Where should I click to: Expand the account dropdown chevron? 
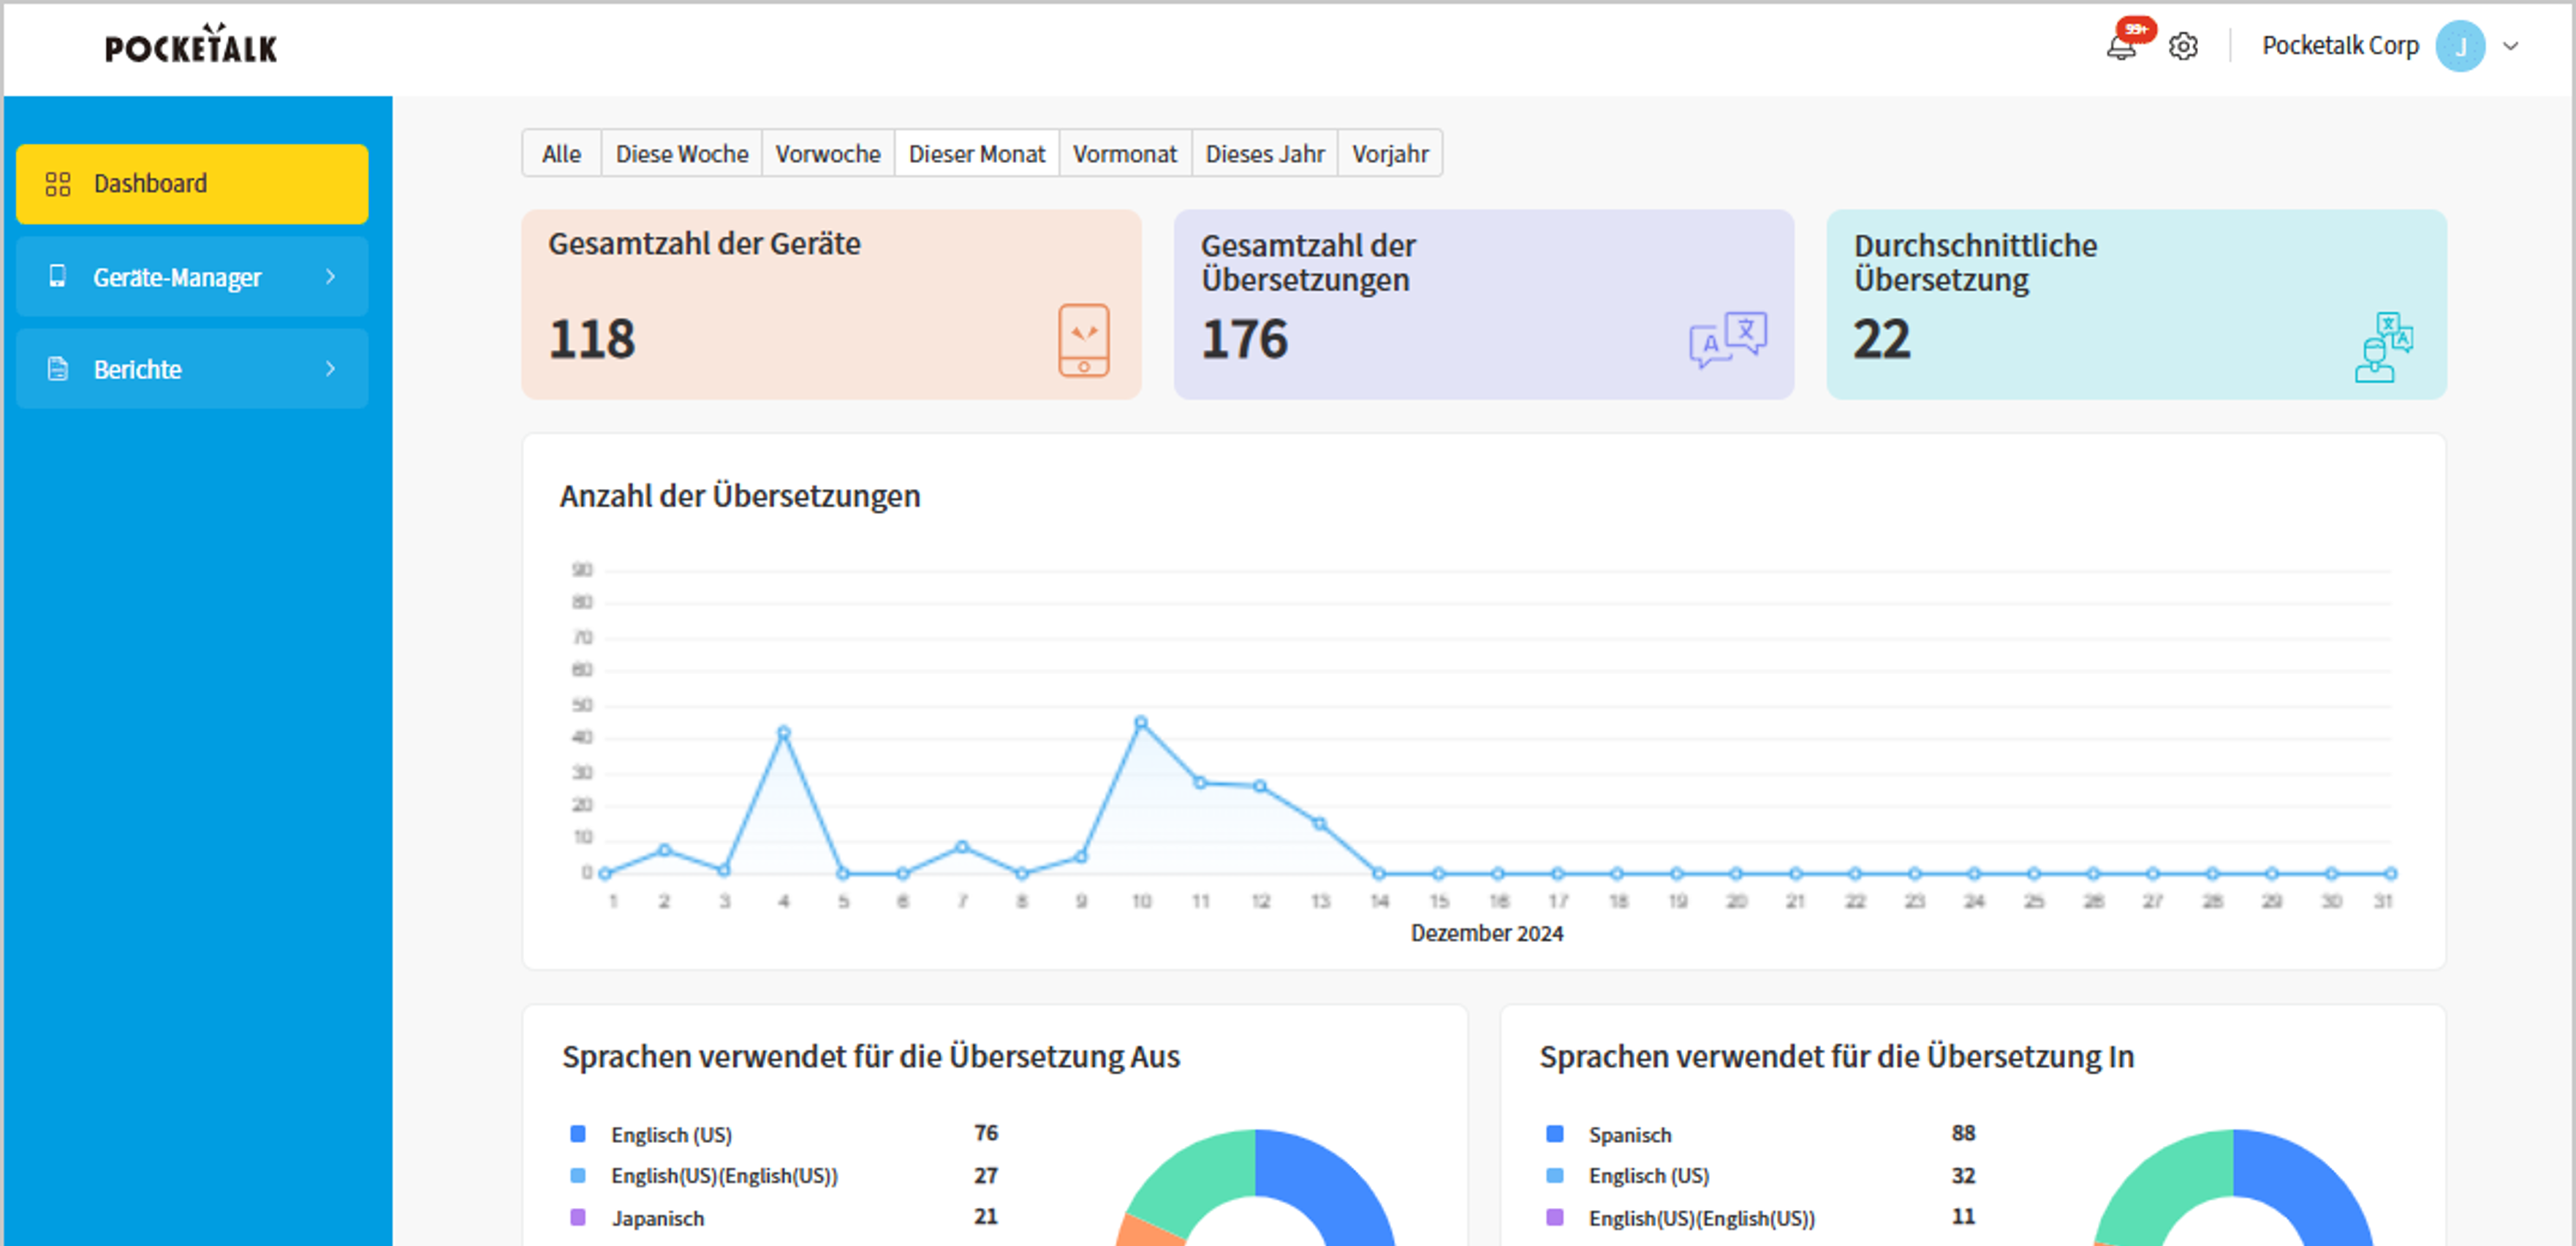(x=2510, y=46)
